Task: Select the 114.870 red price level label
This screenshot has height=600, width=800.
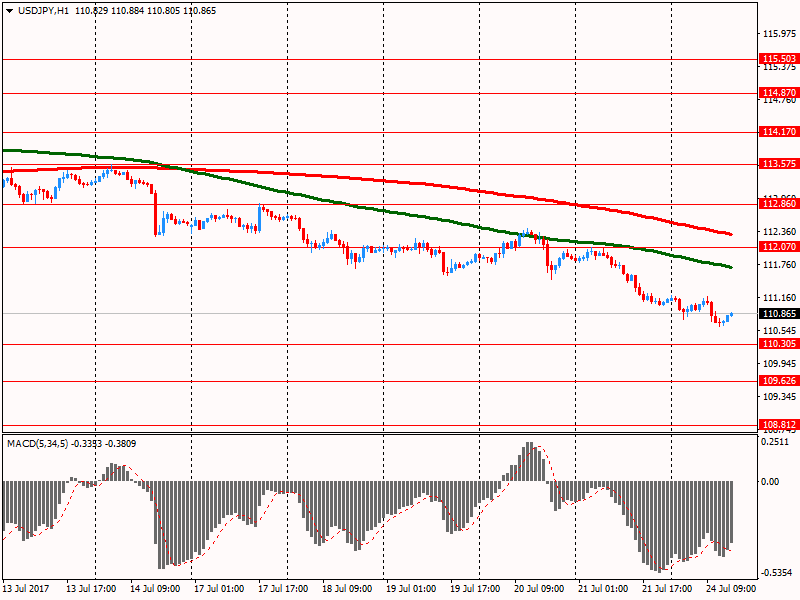Action: click(779, 92)
